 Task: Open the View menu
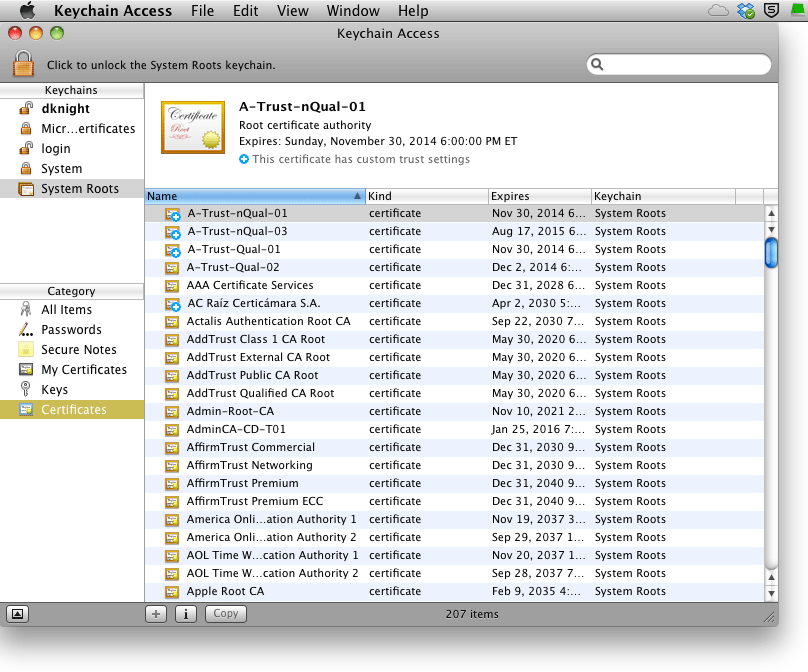pos(293,10)
